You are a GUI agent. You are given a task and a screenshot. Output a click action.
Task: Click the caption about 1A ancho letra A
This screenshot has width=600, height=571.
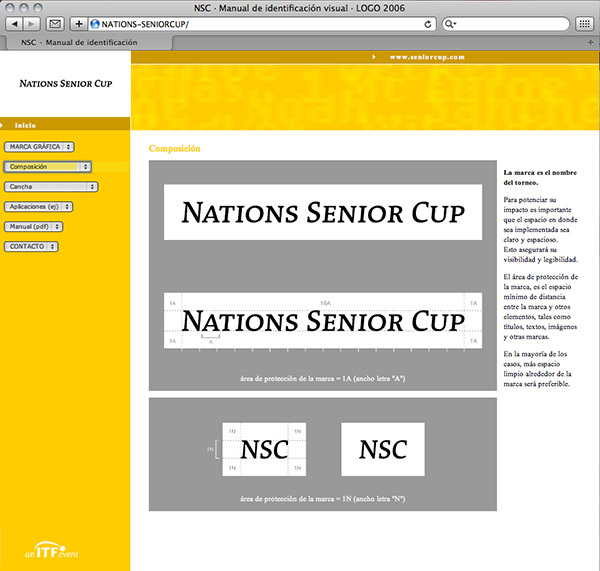click(323, 378)
